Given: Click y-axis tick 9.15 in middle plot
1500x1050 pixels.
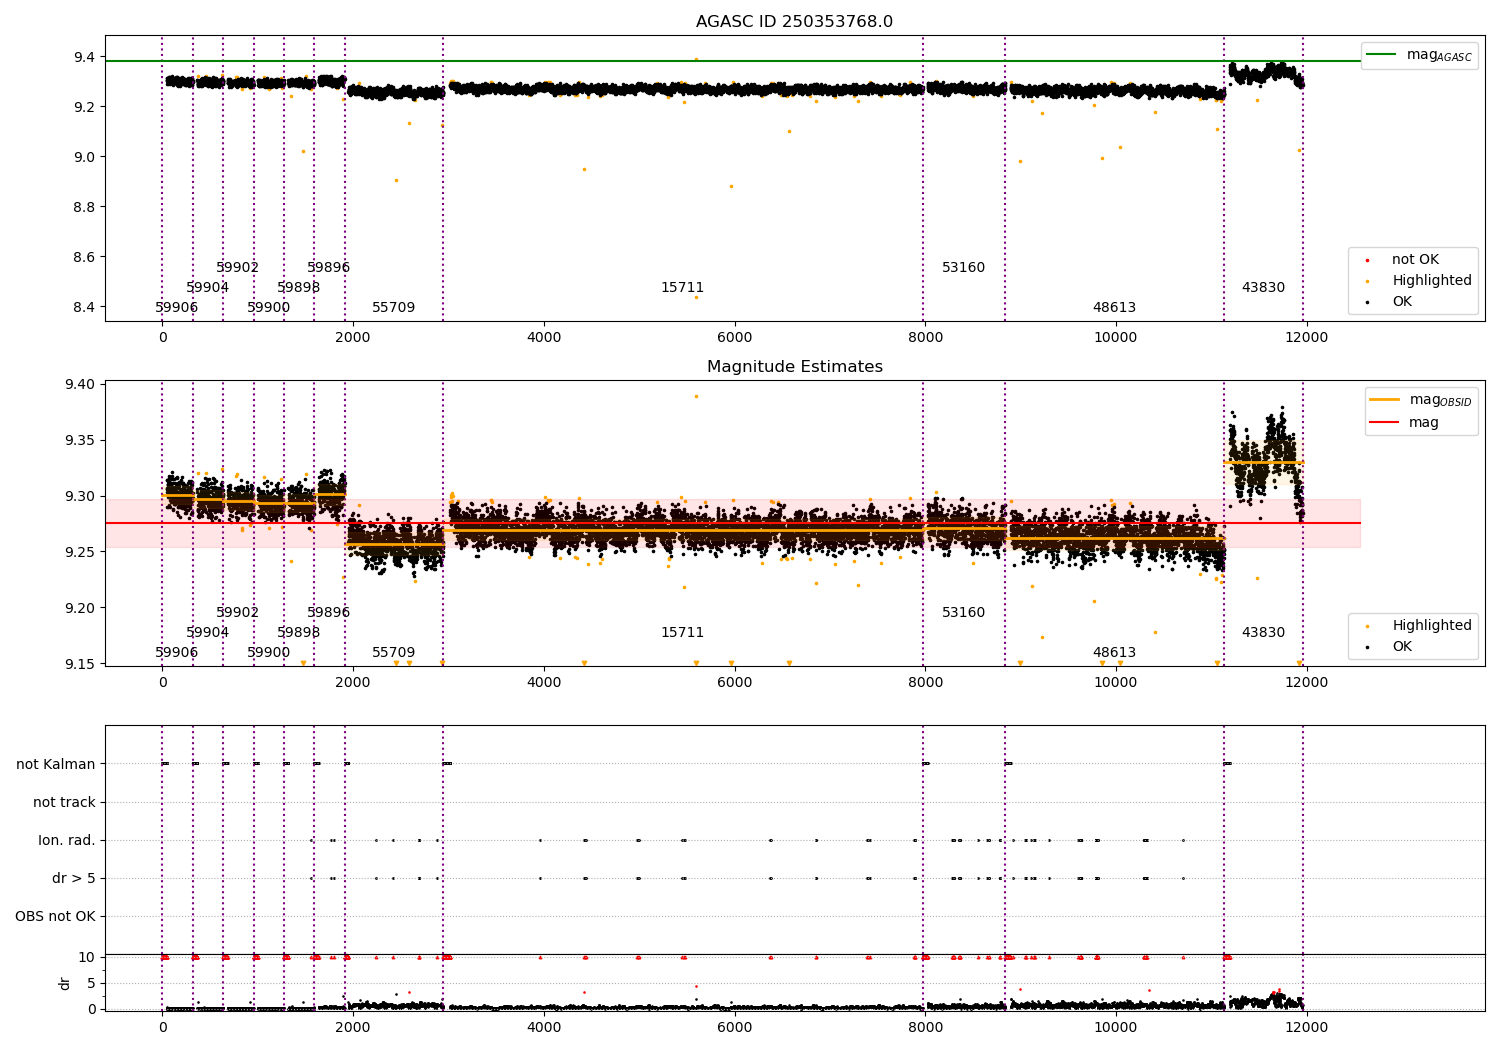Looking at the screenshot, I should (82, 664).
